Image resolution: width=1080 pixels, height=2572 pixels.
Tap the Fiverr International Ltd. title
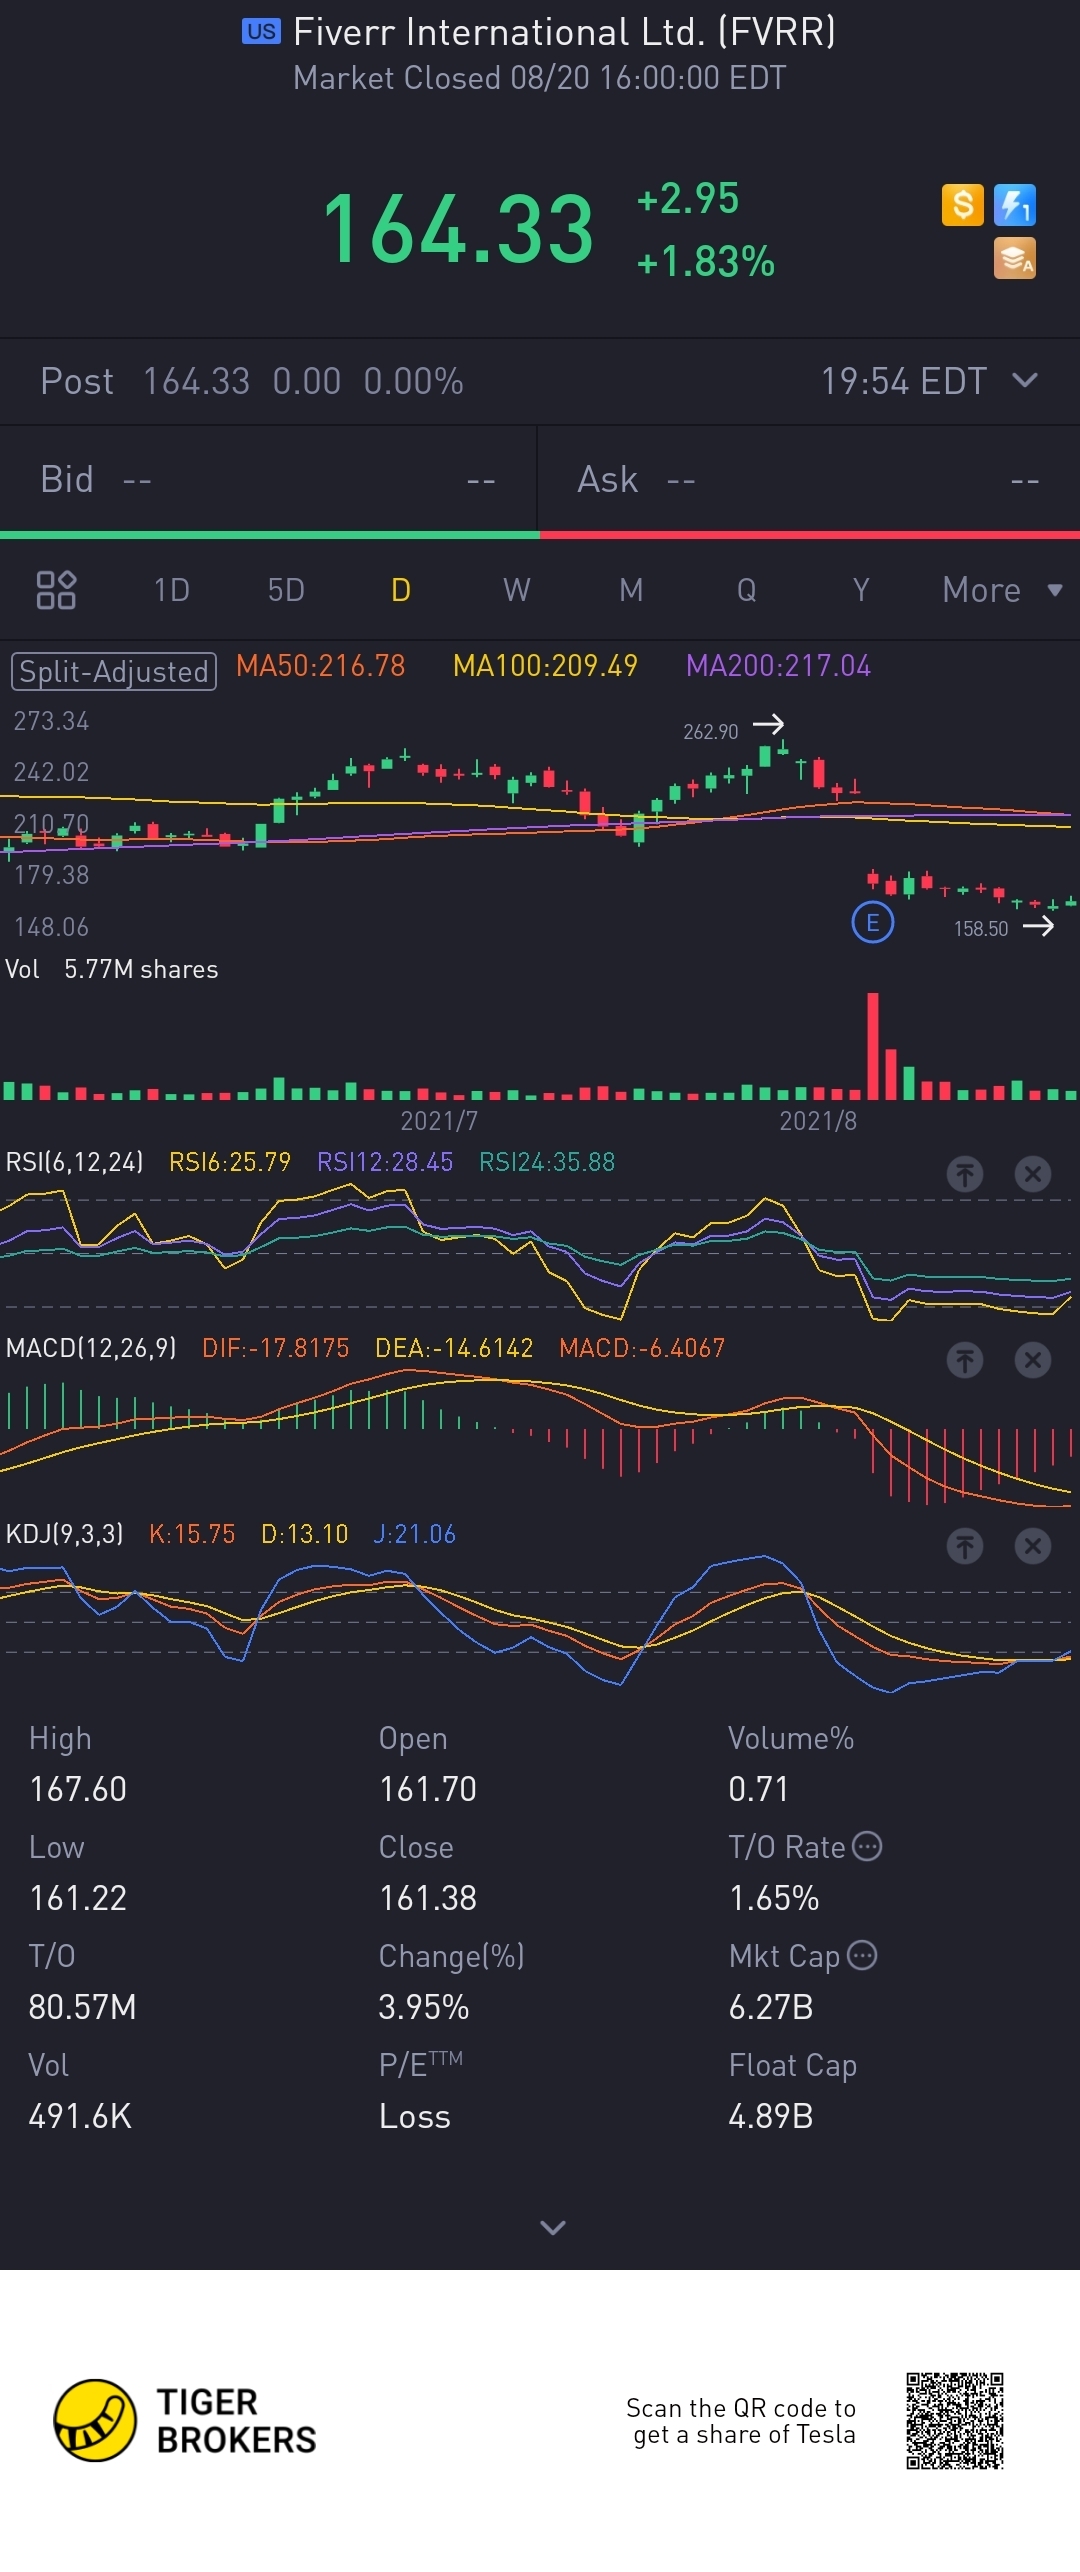coord(565,32)
